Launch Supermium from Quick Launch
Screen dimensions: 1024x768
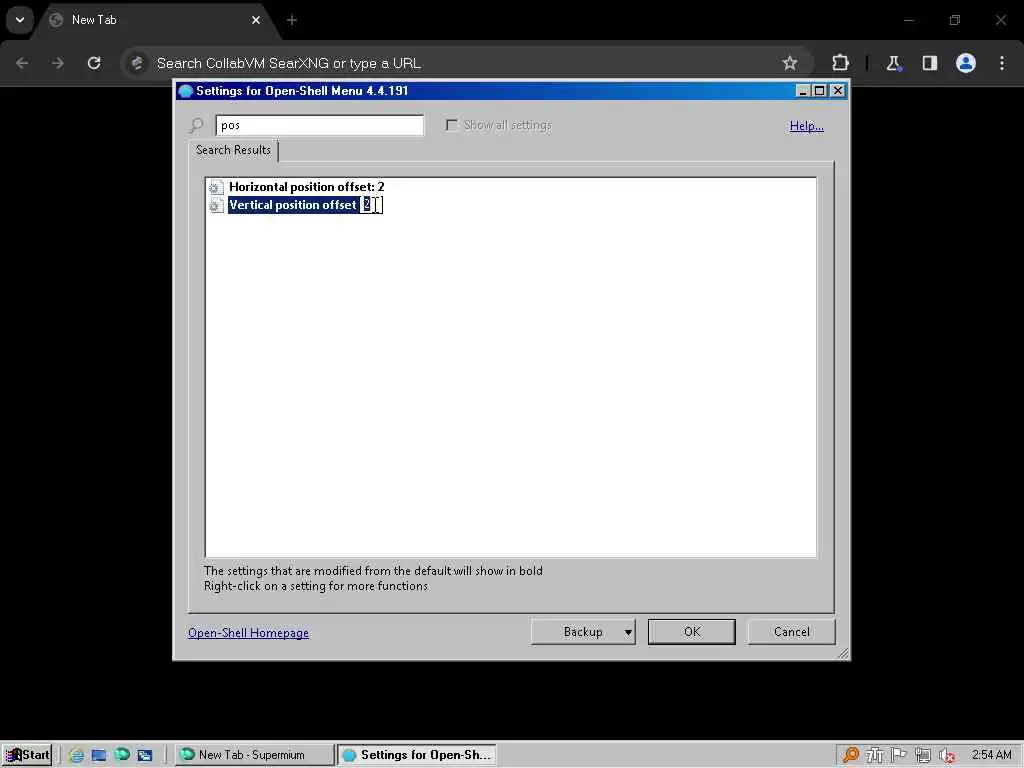pyautogui.click(x=122, y=755)
